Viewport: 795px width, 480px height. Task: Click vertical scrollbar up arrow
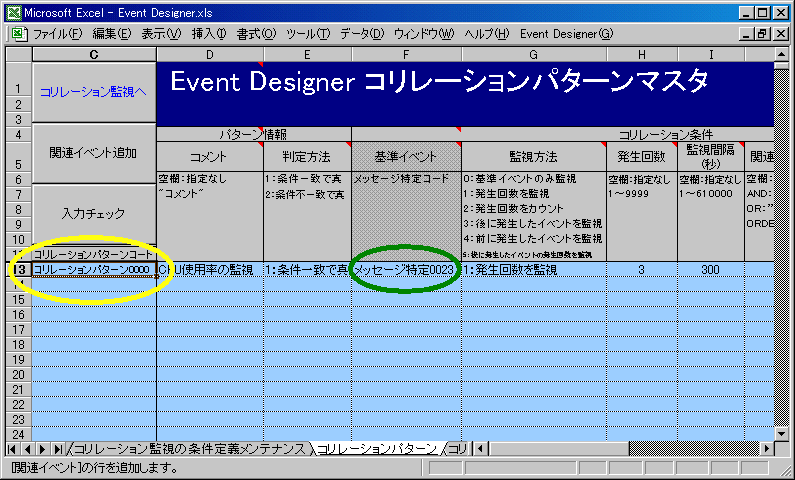[782, 54]
